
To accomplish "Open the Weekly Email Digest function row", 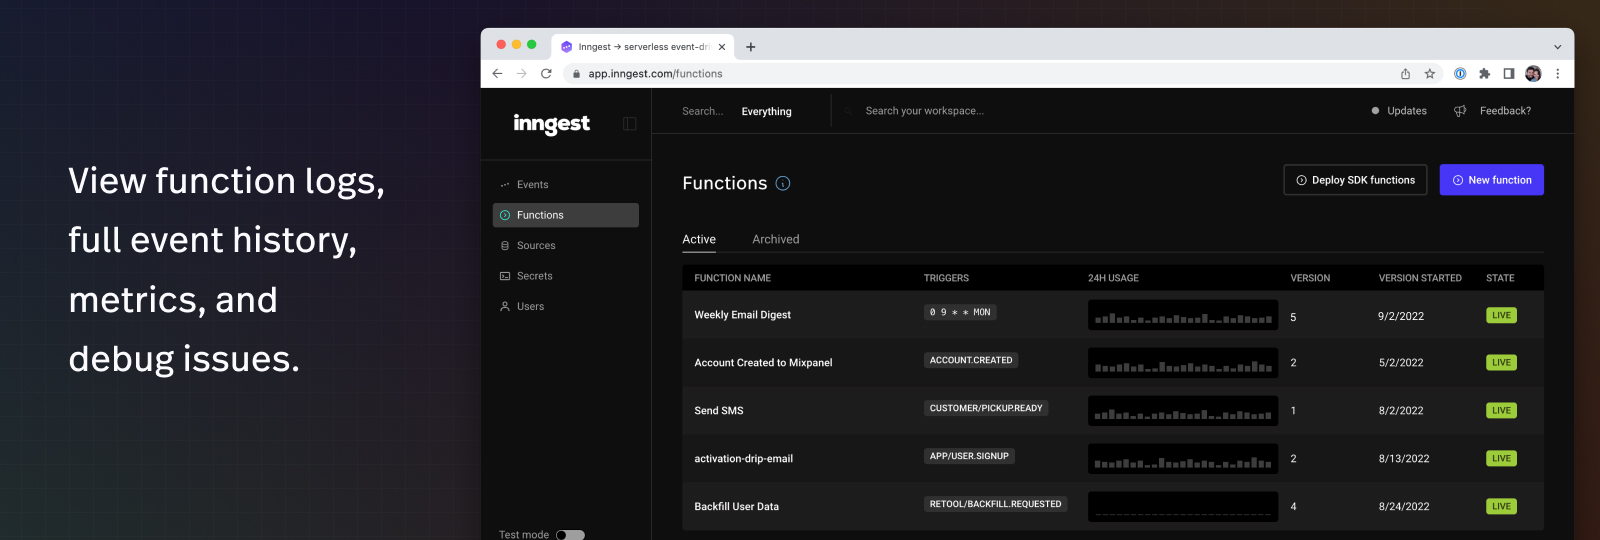I will (x=742, y=315).
